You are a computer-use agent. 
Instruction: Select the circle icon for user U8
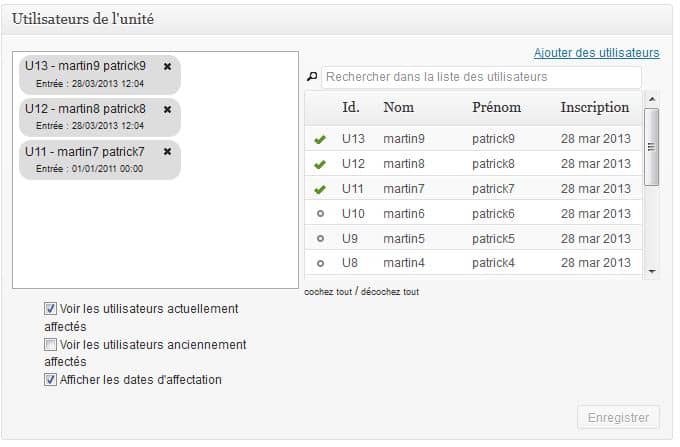(x=320, y=263)
